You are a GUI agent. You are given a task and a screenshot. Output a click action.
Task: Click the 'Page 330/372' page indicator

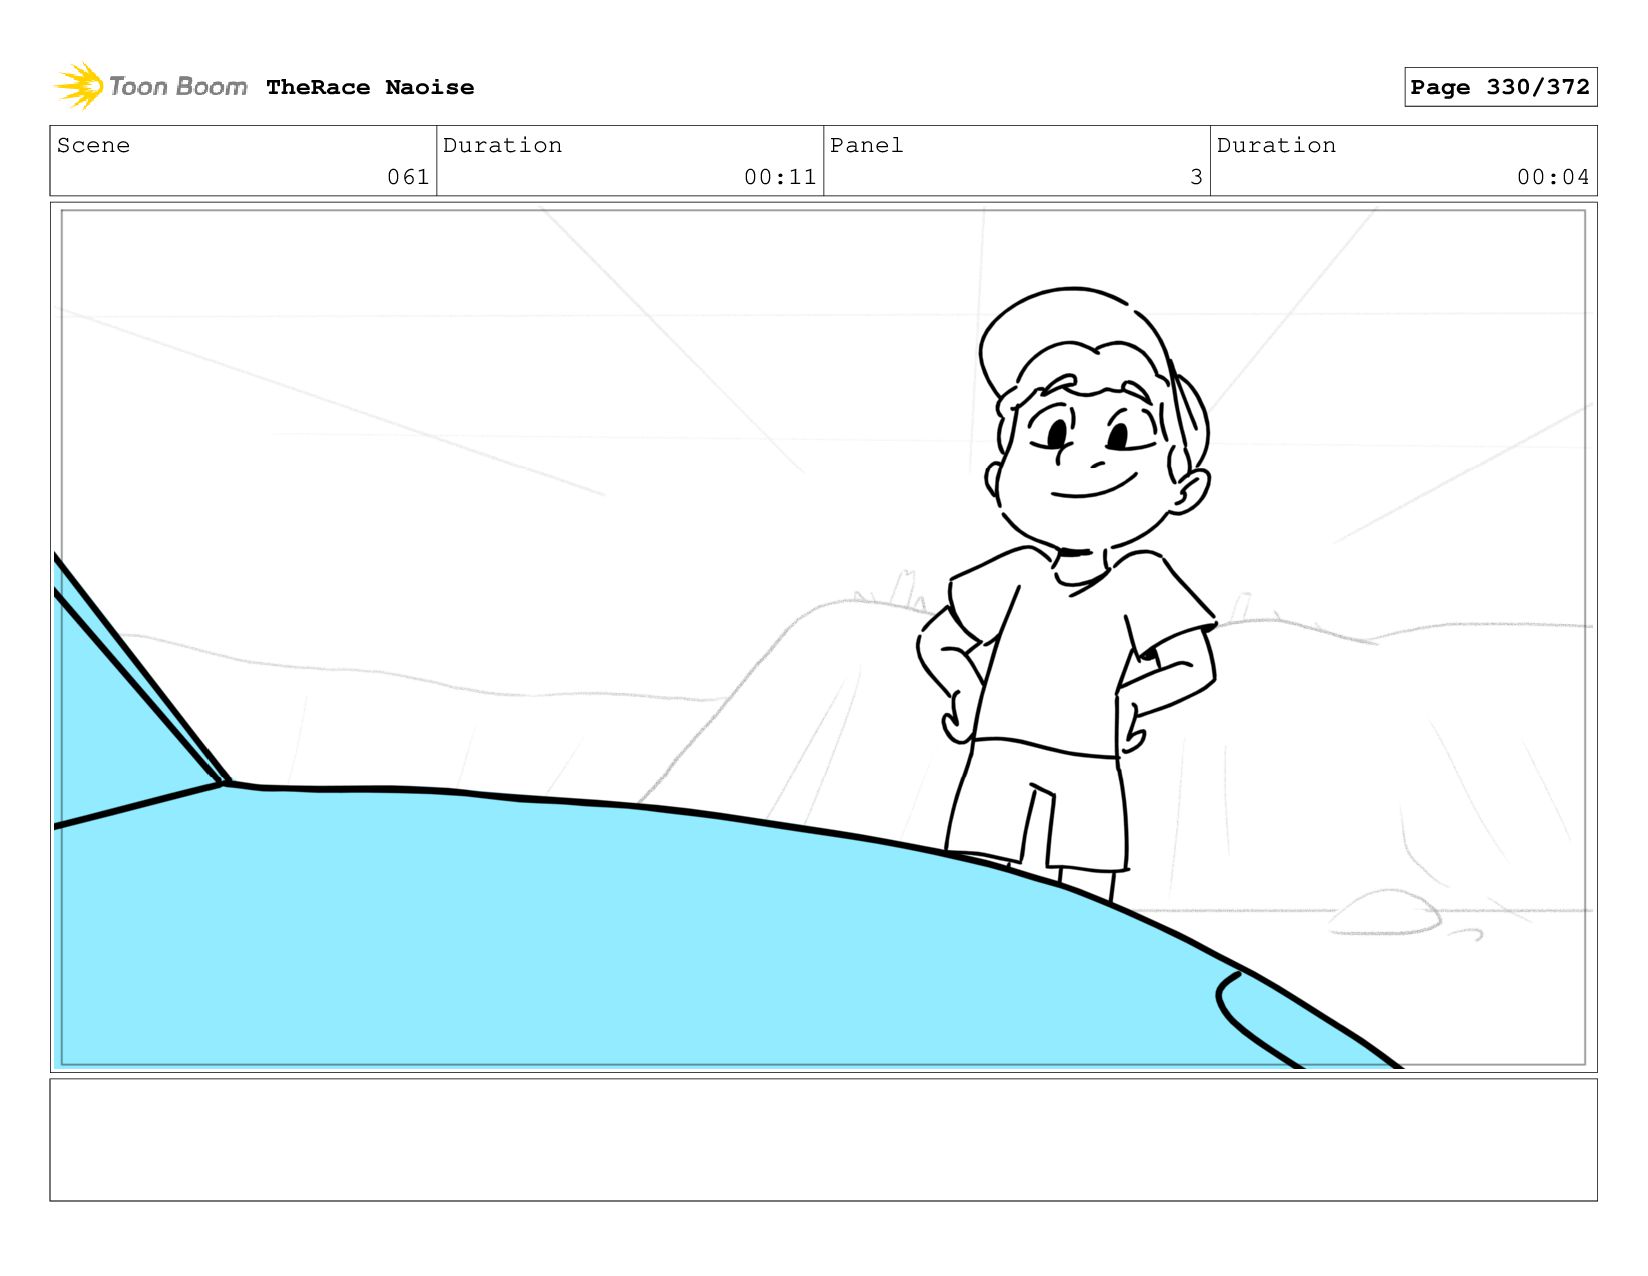(x=1500, y=87)
